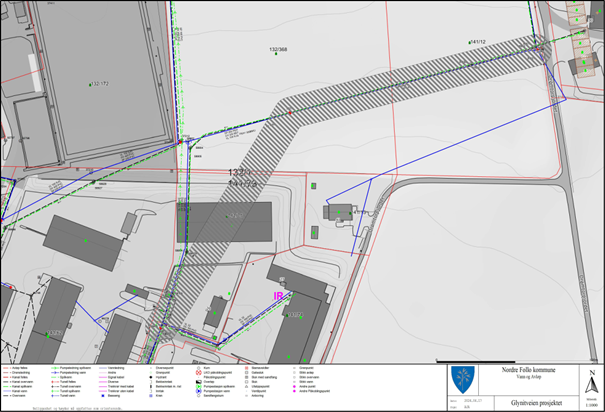Click the red pipe junction node left of center

(181, 141)
